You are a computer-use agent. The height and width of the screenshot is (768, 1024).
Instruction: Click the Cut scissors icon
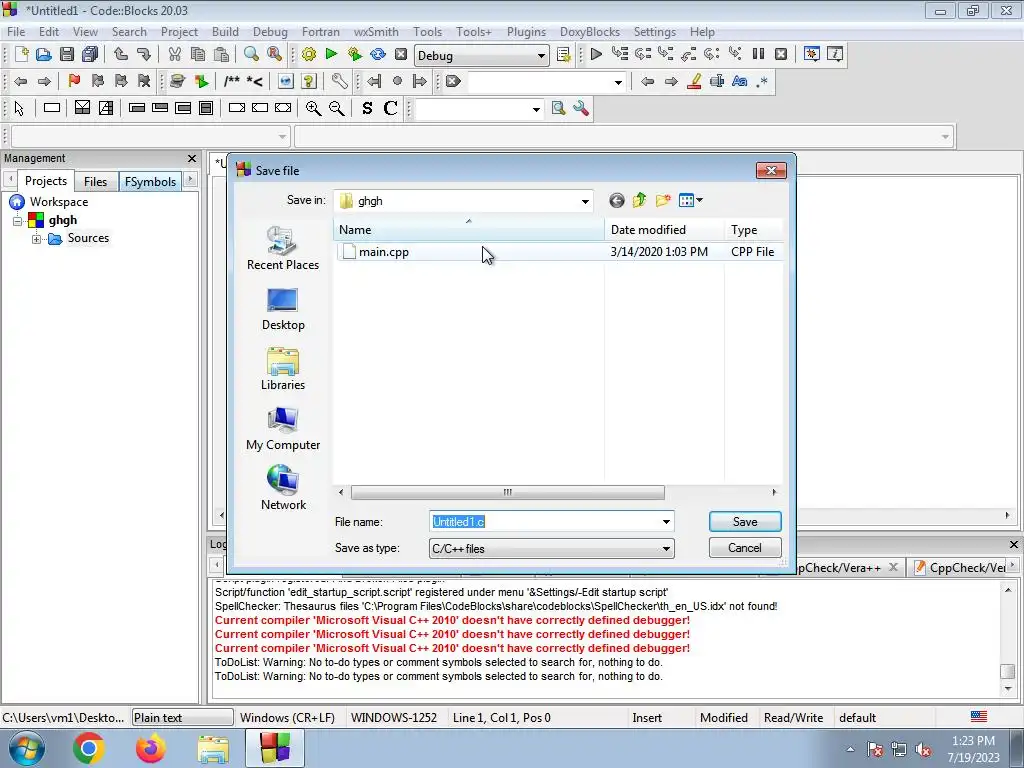[x=174, y=54]
